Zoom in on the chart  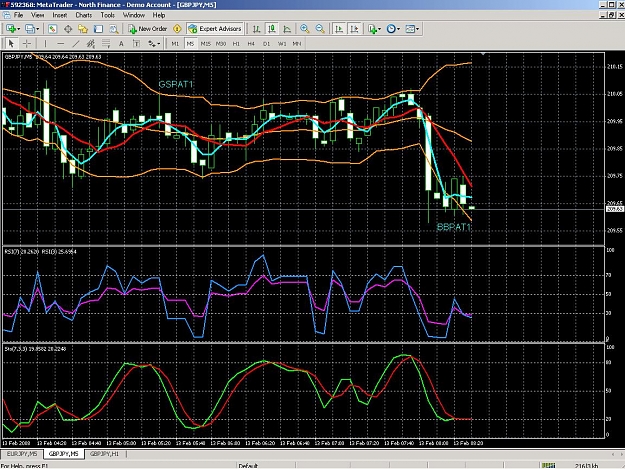[x=305, y=29]
